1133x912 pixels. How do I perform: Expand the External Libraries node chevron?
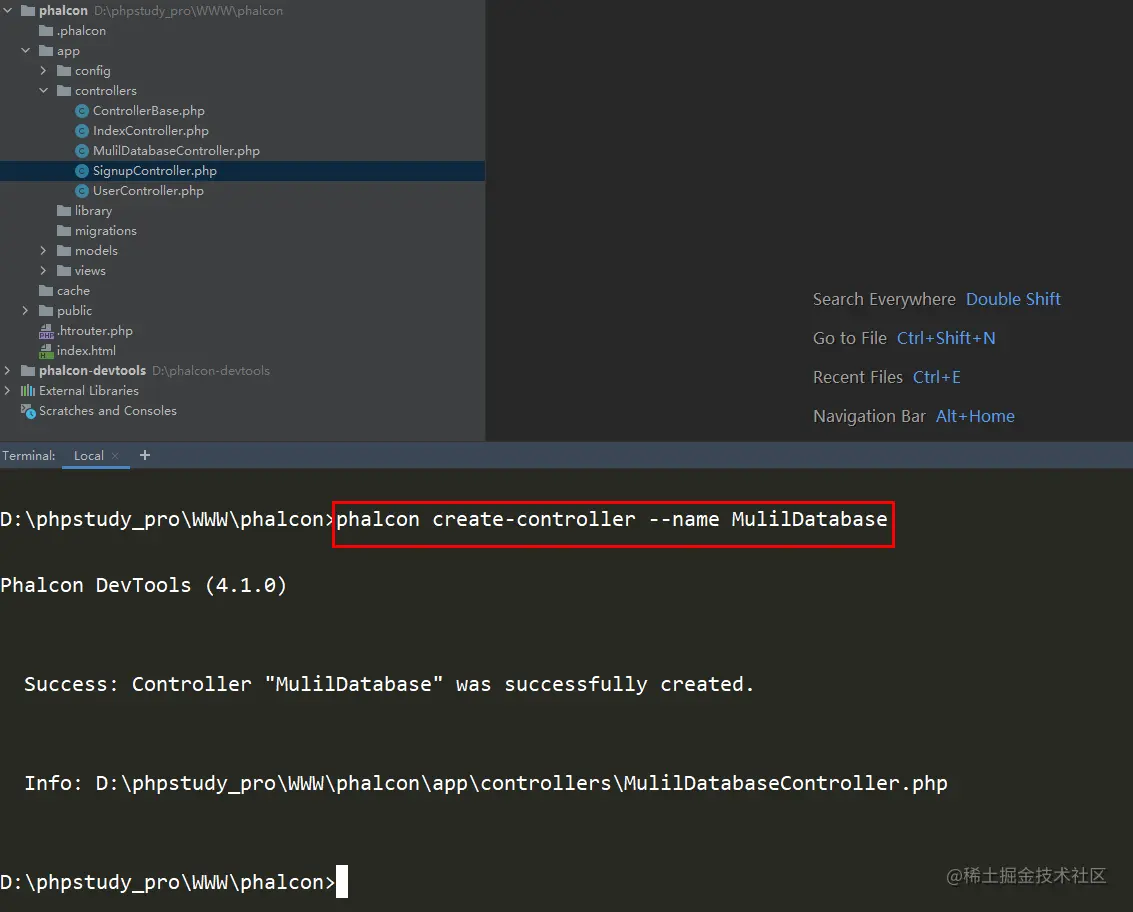[7, 390]
